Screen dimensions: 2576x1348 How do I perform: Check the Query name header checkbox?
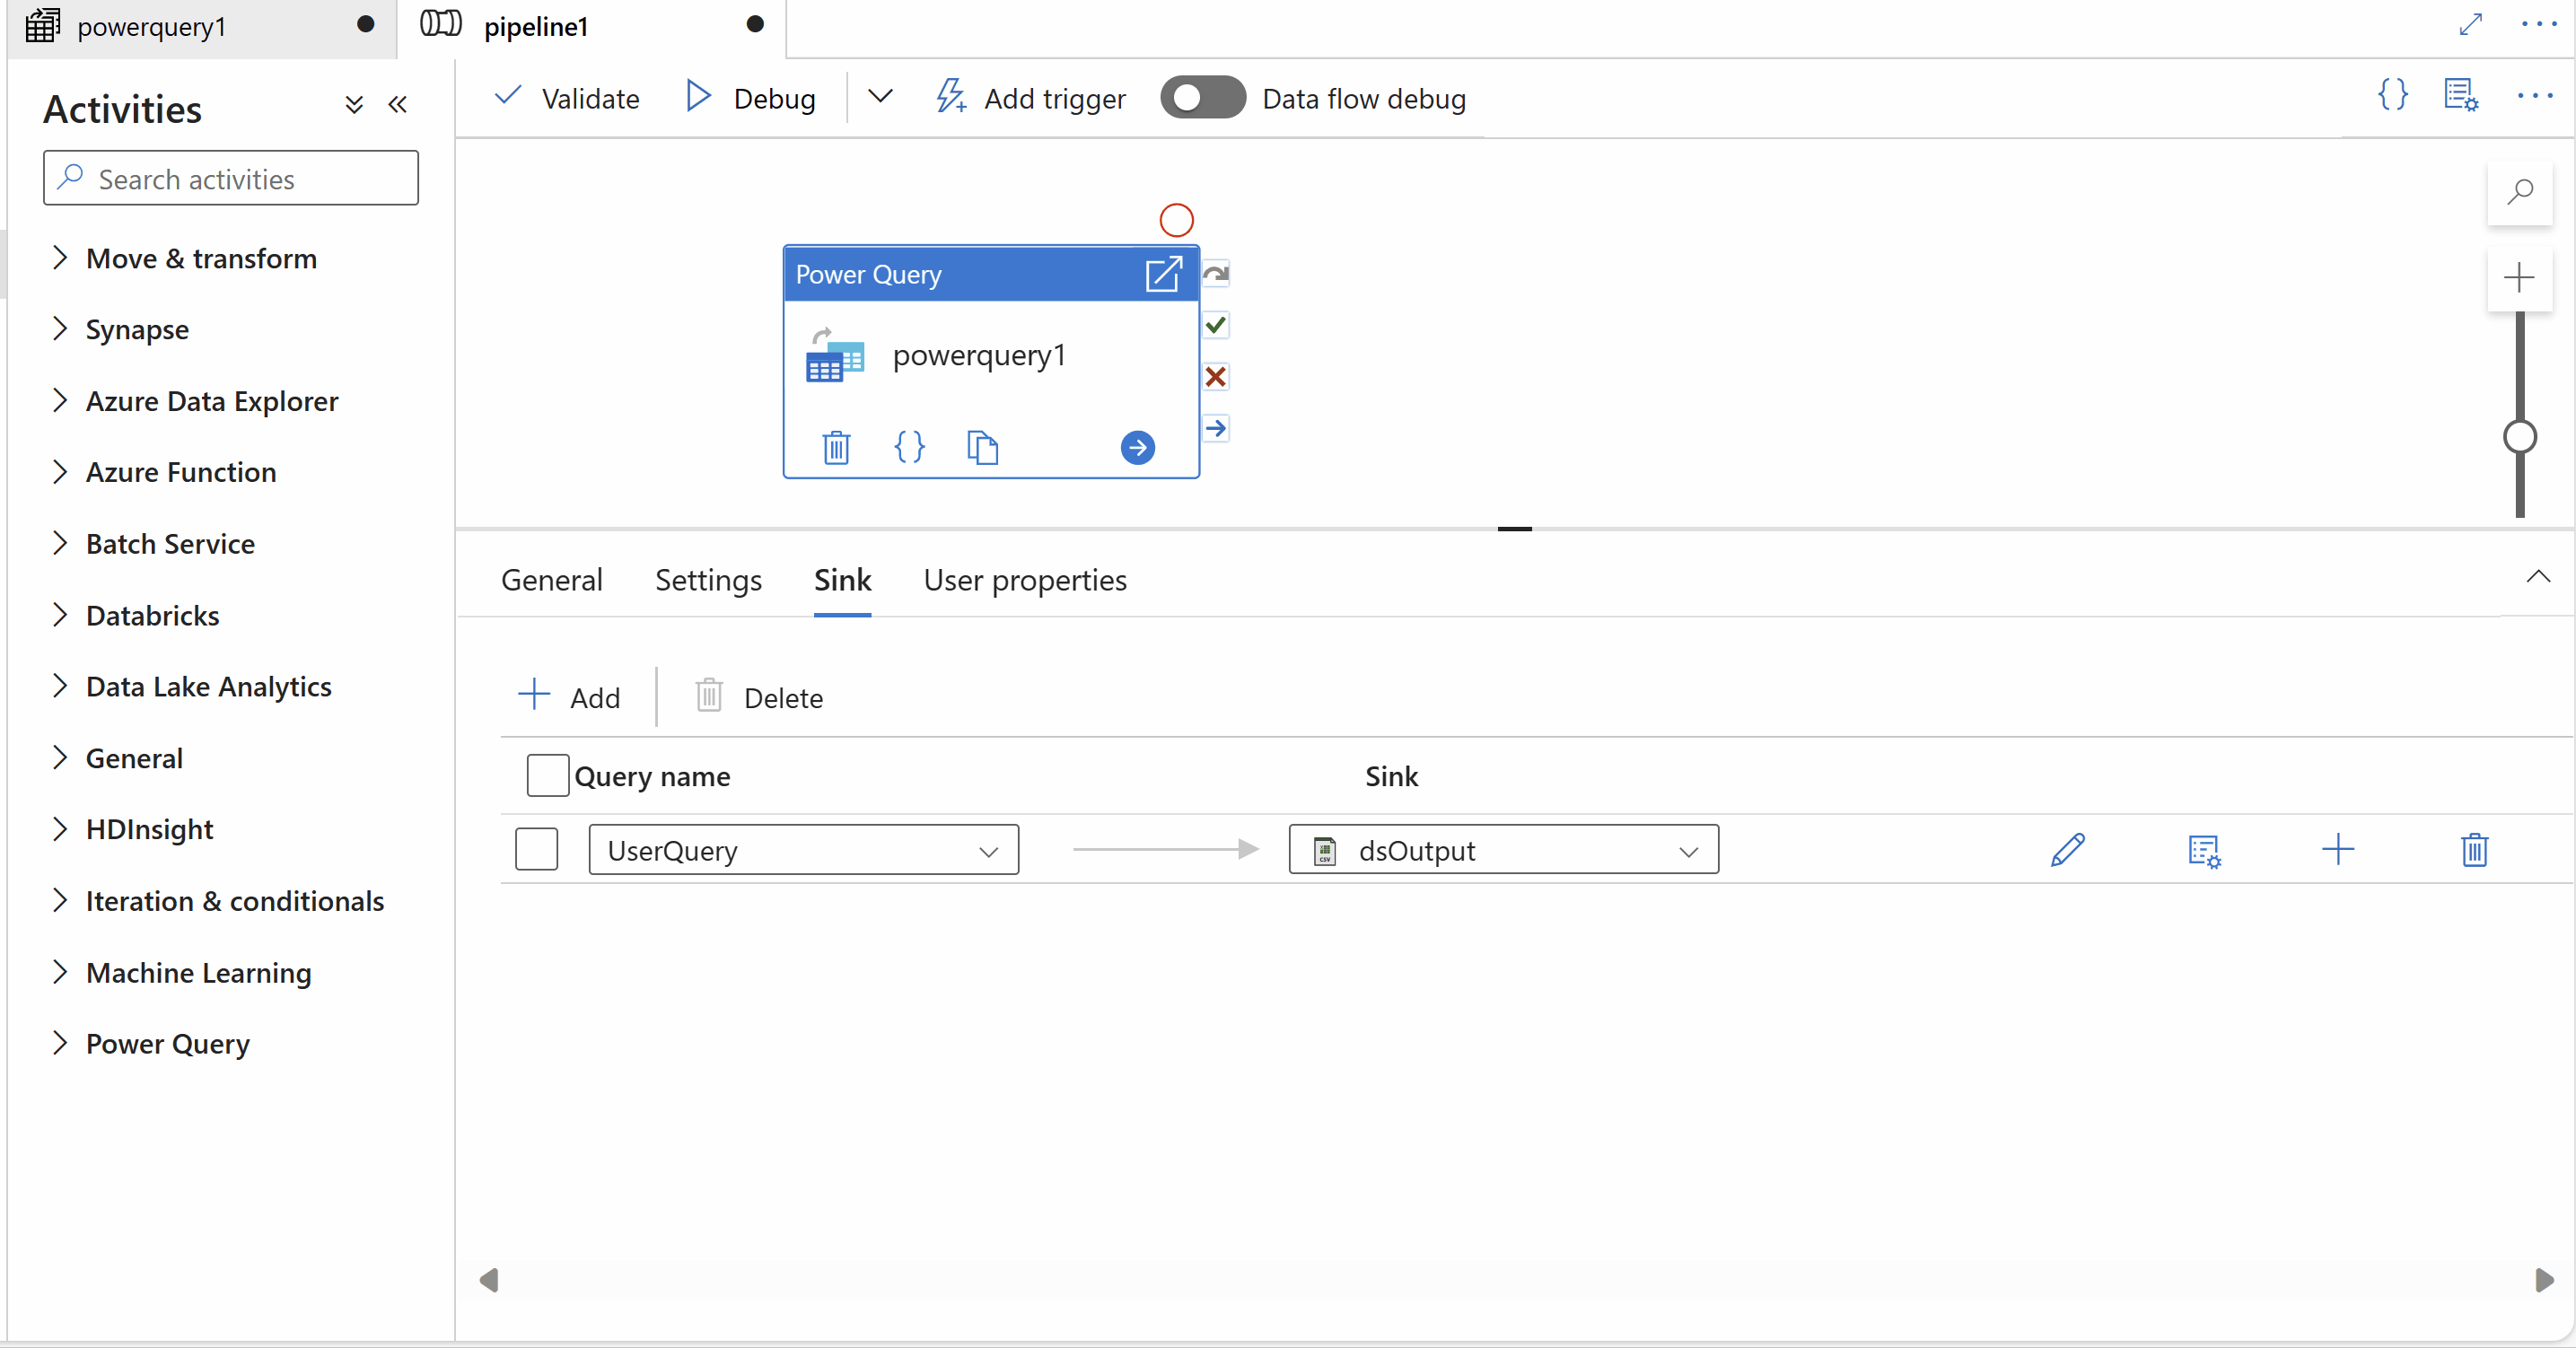tap(546, 775)
